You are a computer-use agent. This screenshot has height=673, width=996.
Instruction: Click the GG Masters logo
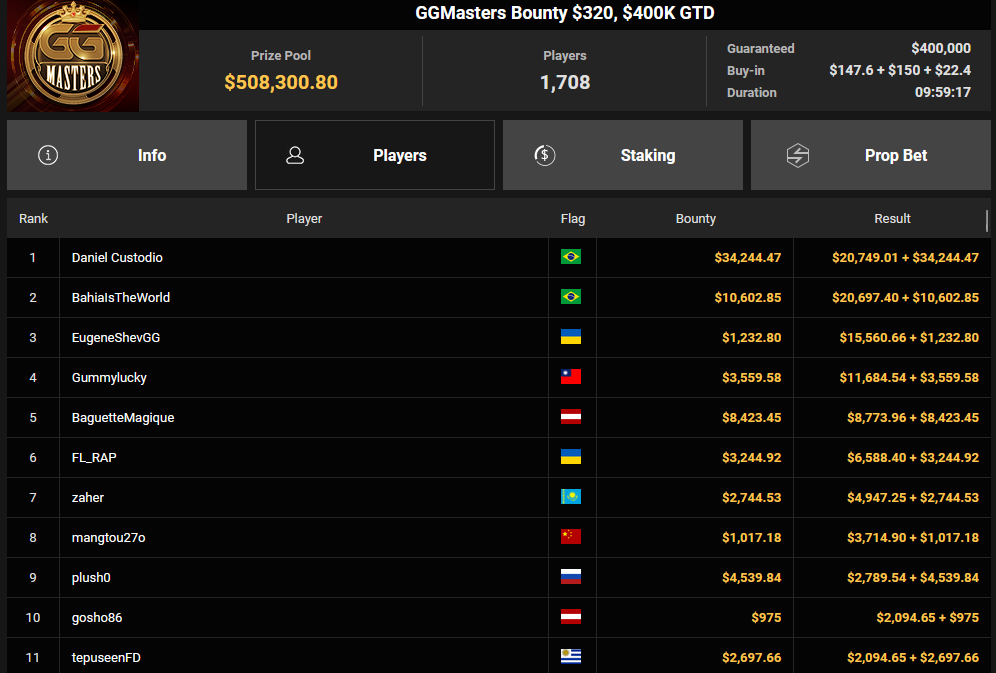73,56
